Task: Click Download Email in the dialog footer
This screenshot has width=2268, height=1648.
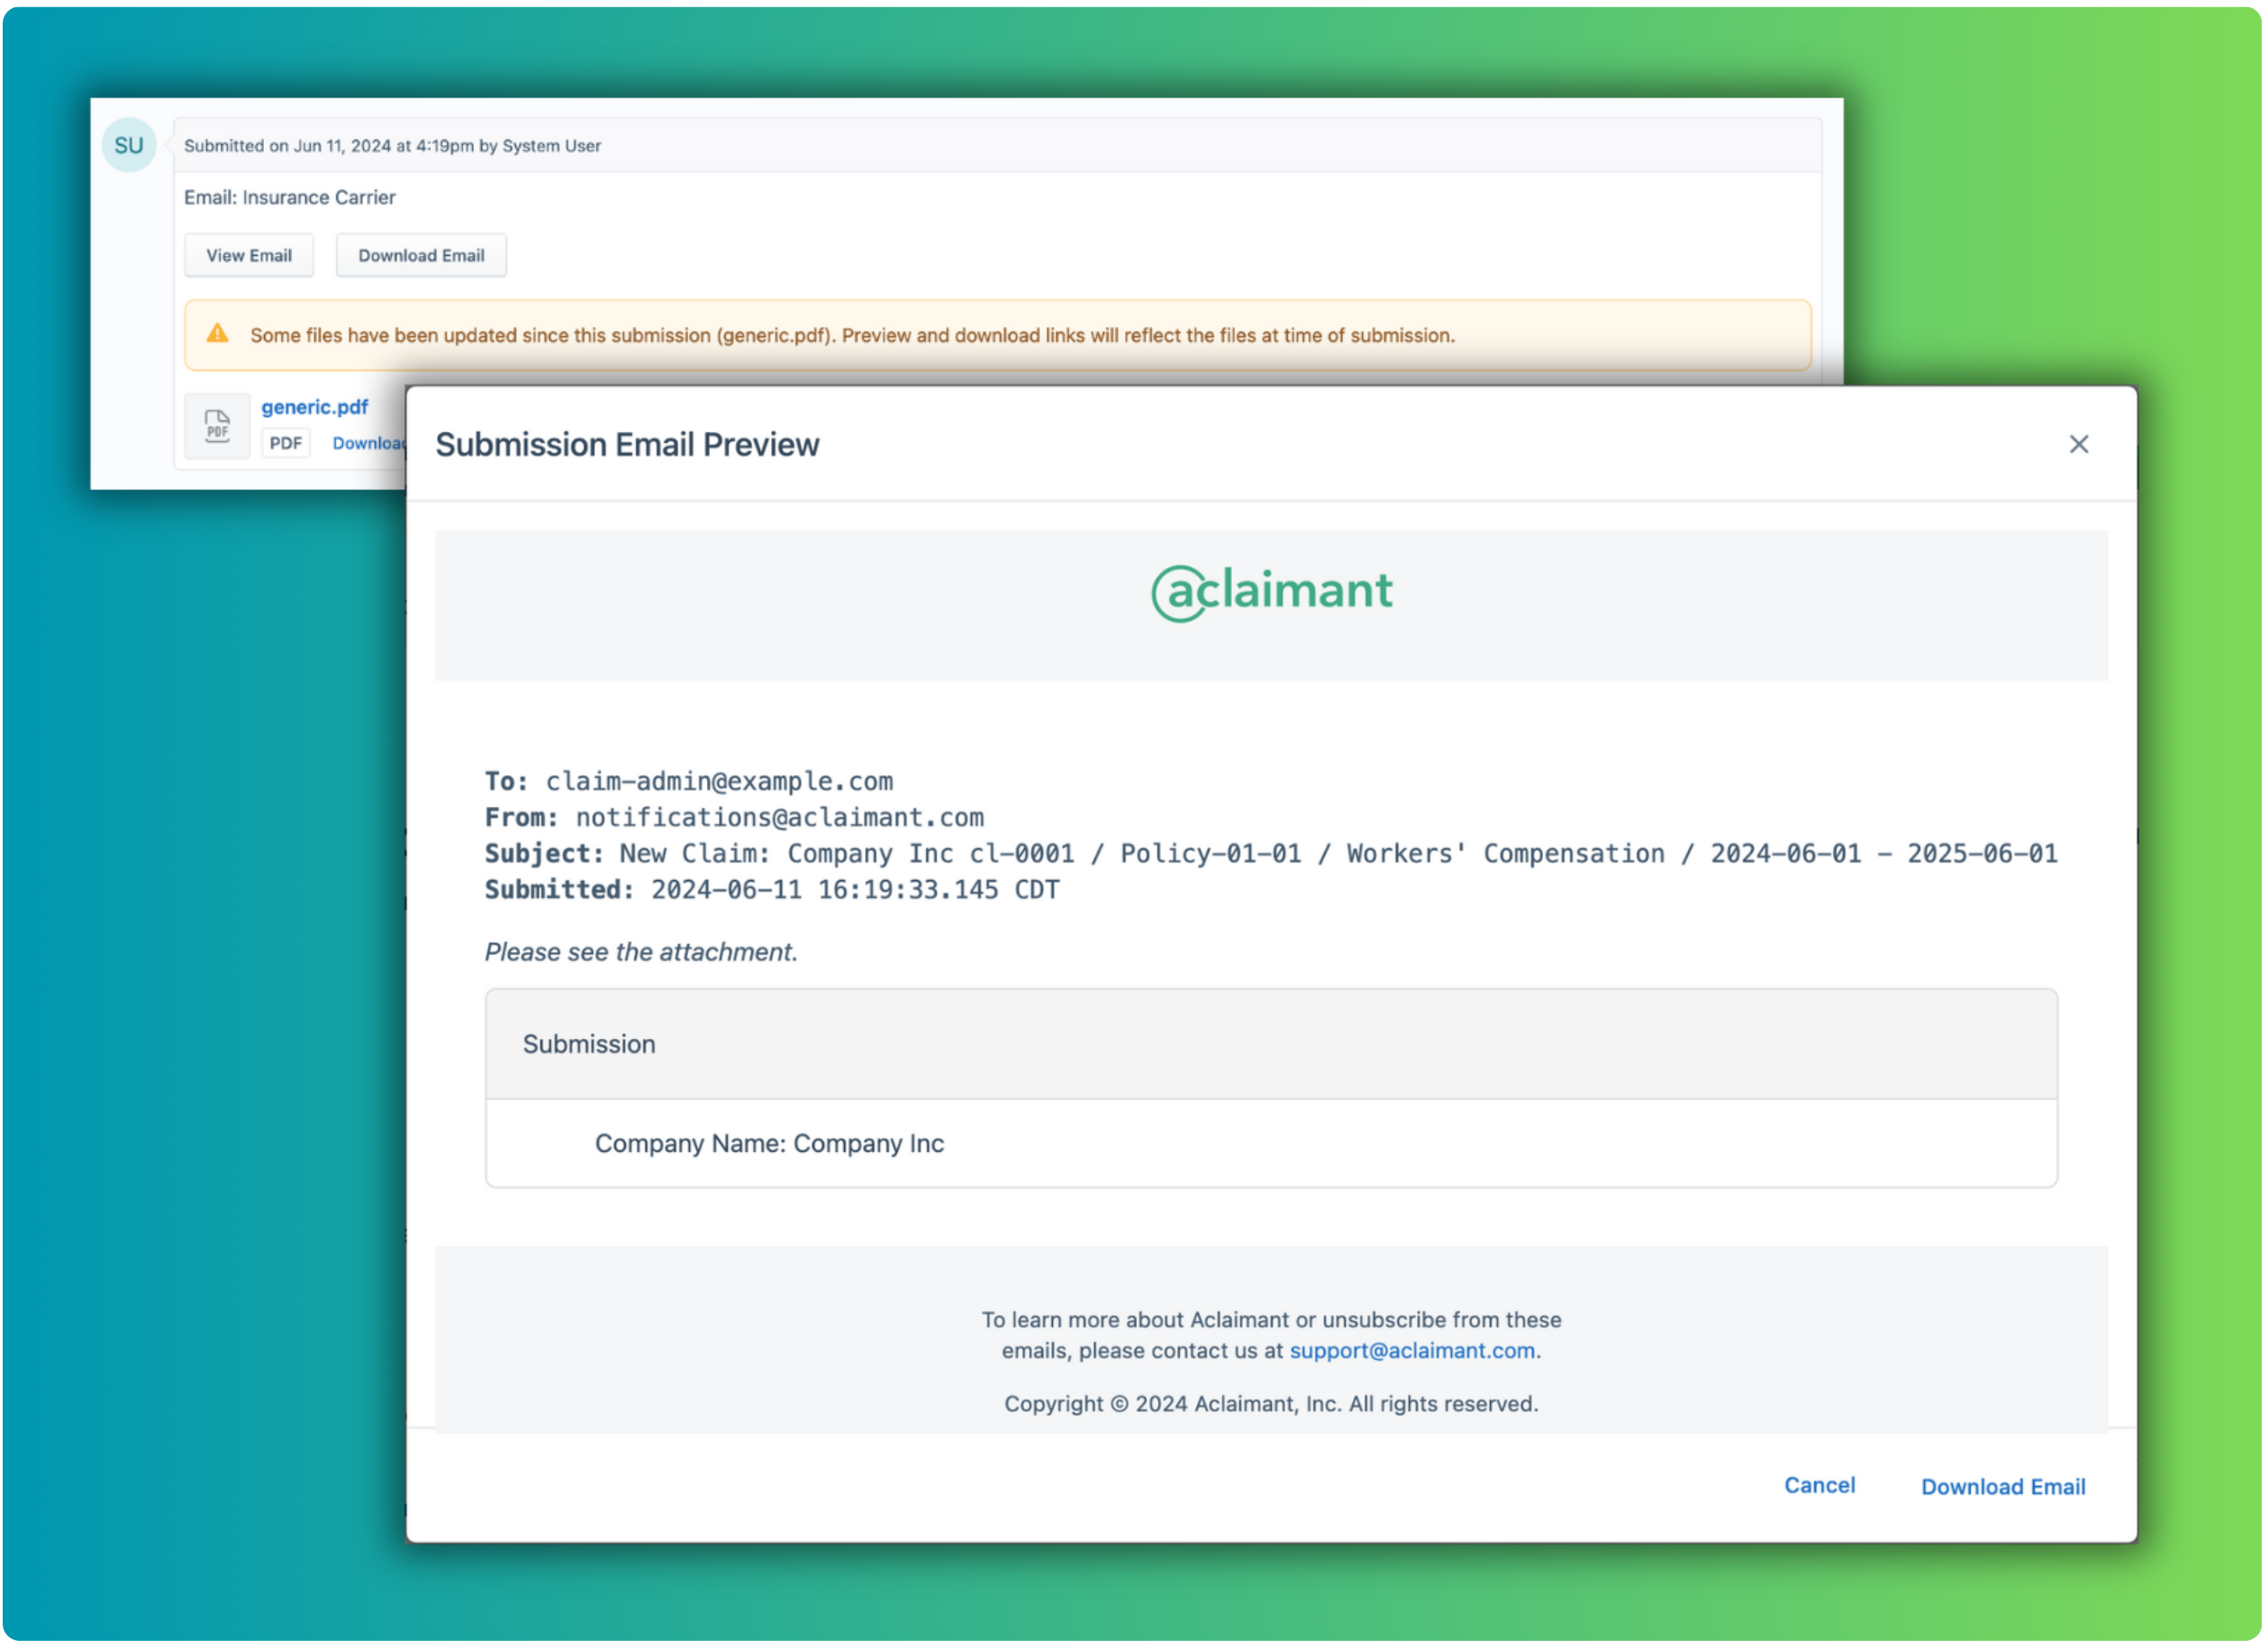Action: [2002, 1486]
